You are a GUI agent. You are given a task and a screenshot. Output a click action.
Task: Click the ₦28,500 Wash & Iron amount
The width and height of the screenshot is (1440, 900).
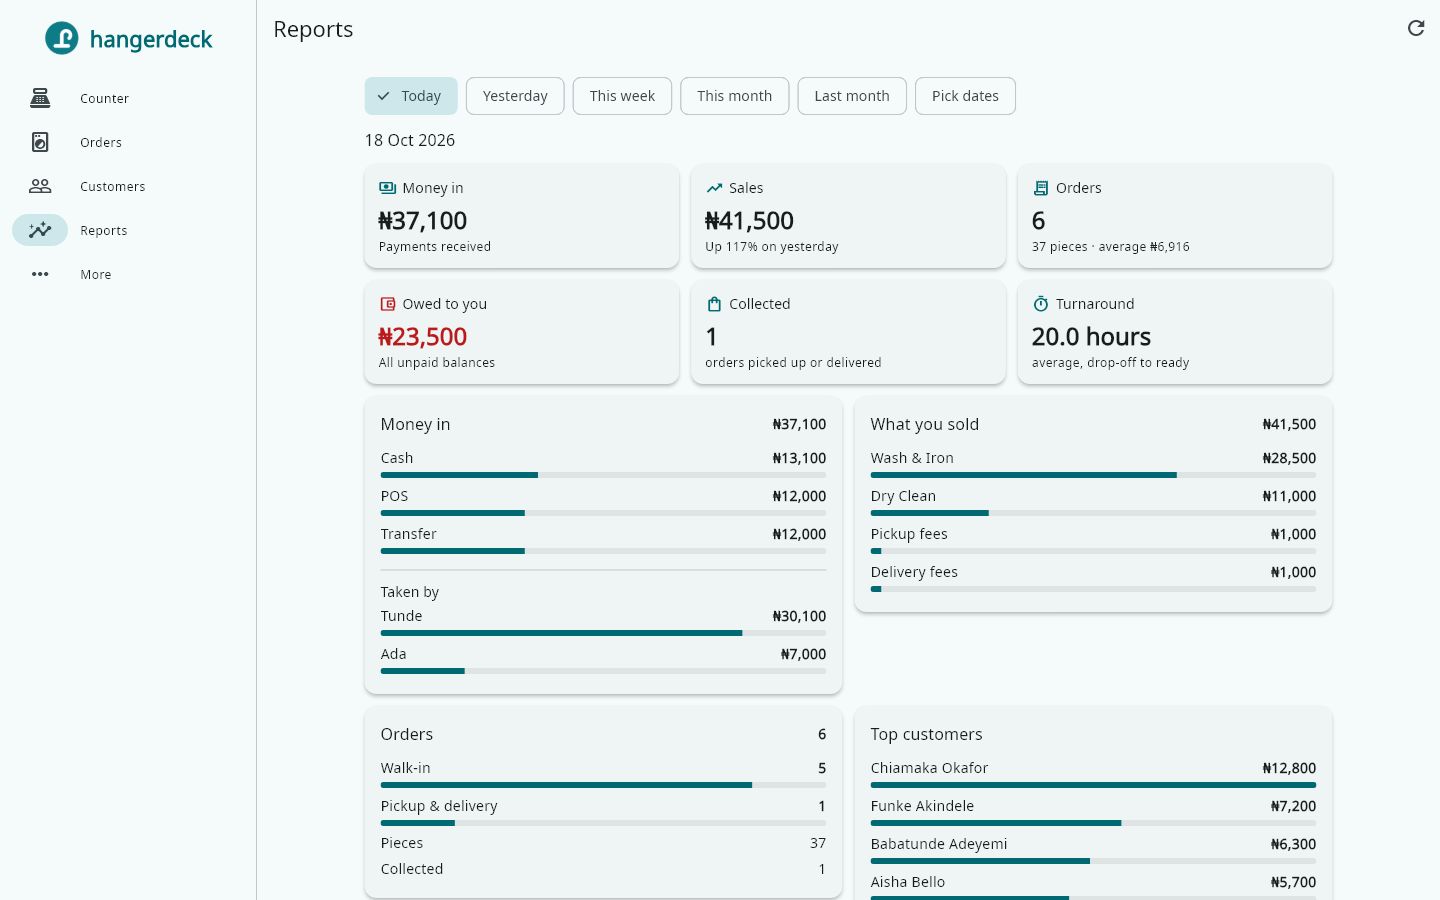tap(1289, 458)
